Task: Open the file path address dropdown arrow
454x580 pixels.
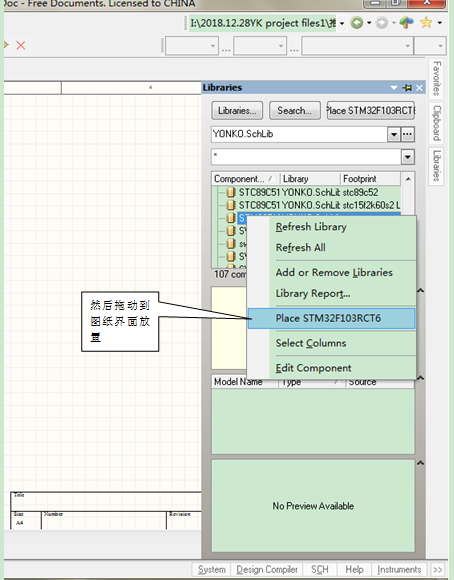Action: tap(342, 23)
